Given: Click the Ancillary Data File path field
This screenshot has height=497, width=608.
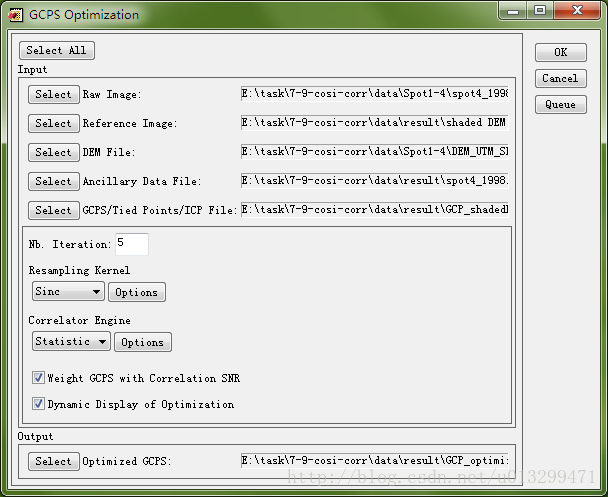Looking at the screenshot, I should 375,181.
